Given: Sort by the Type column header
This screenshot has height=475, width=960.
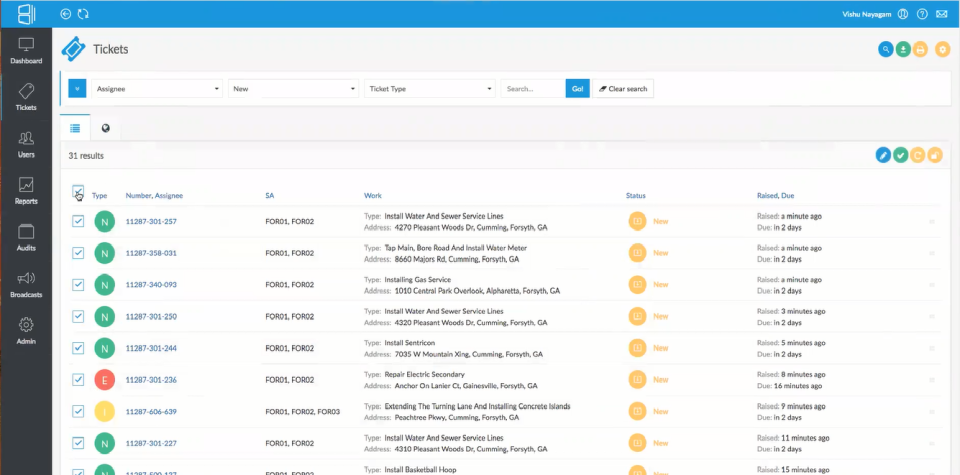Looking at the screenshot, I should (100, 196).
